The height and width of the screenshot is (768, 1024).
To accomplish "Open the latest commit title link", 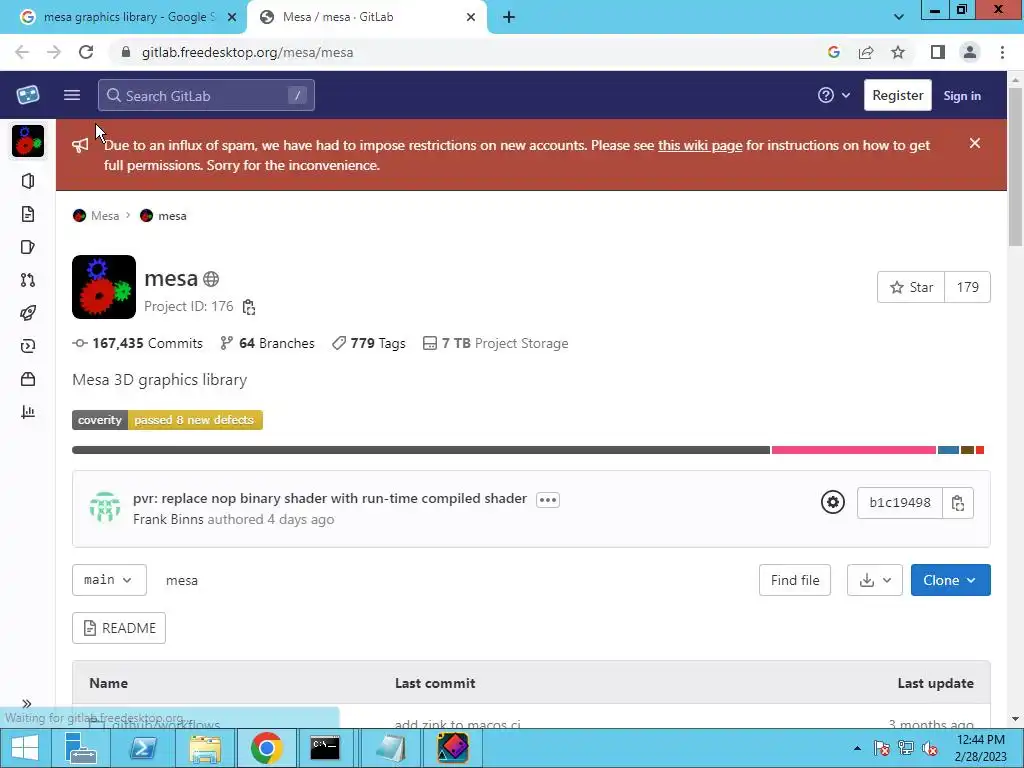I will [330, 498].
